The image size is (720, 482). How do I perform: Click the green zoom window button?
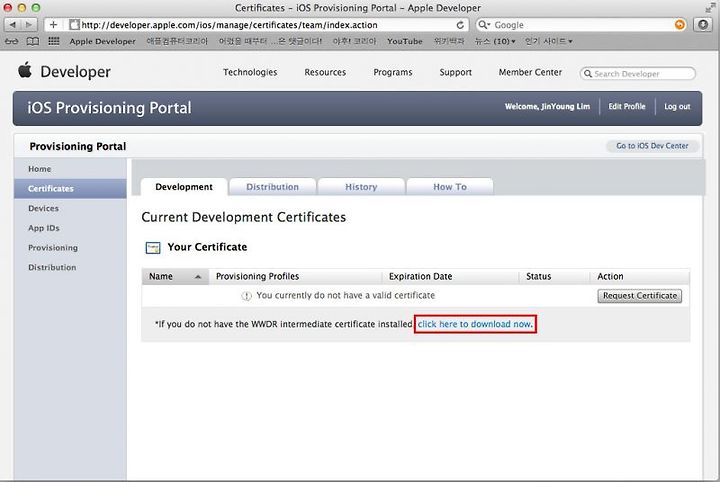(x=36, y=8)
